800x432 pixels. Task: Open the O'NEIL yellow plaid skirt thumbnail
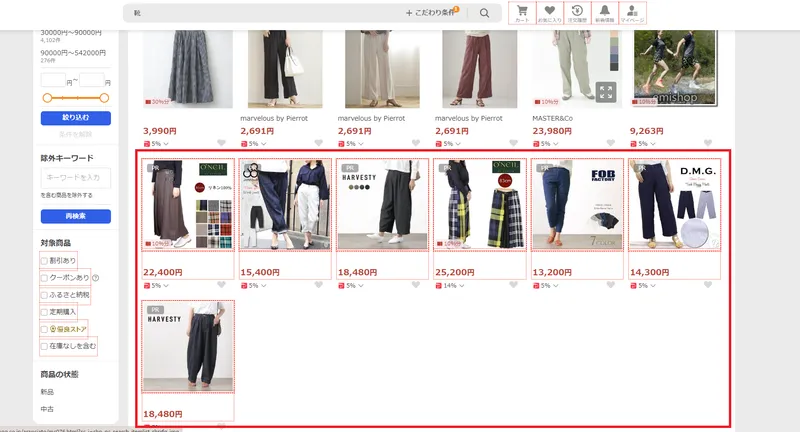click(x=480, y=205)
